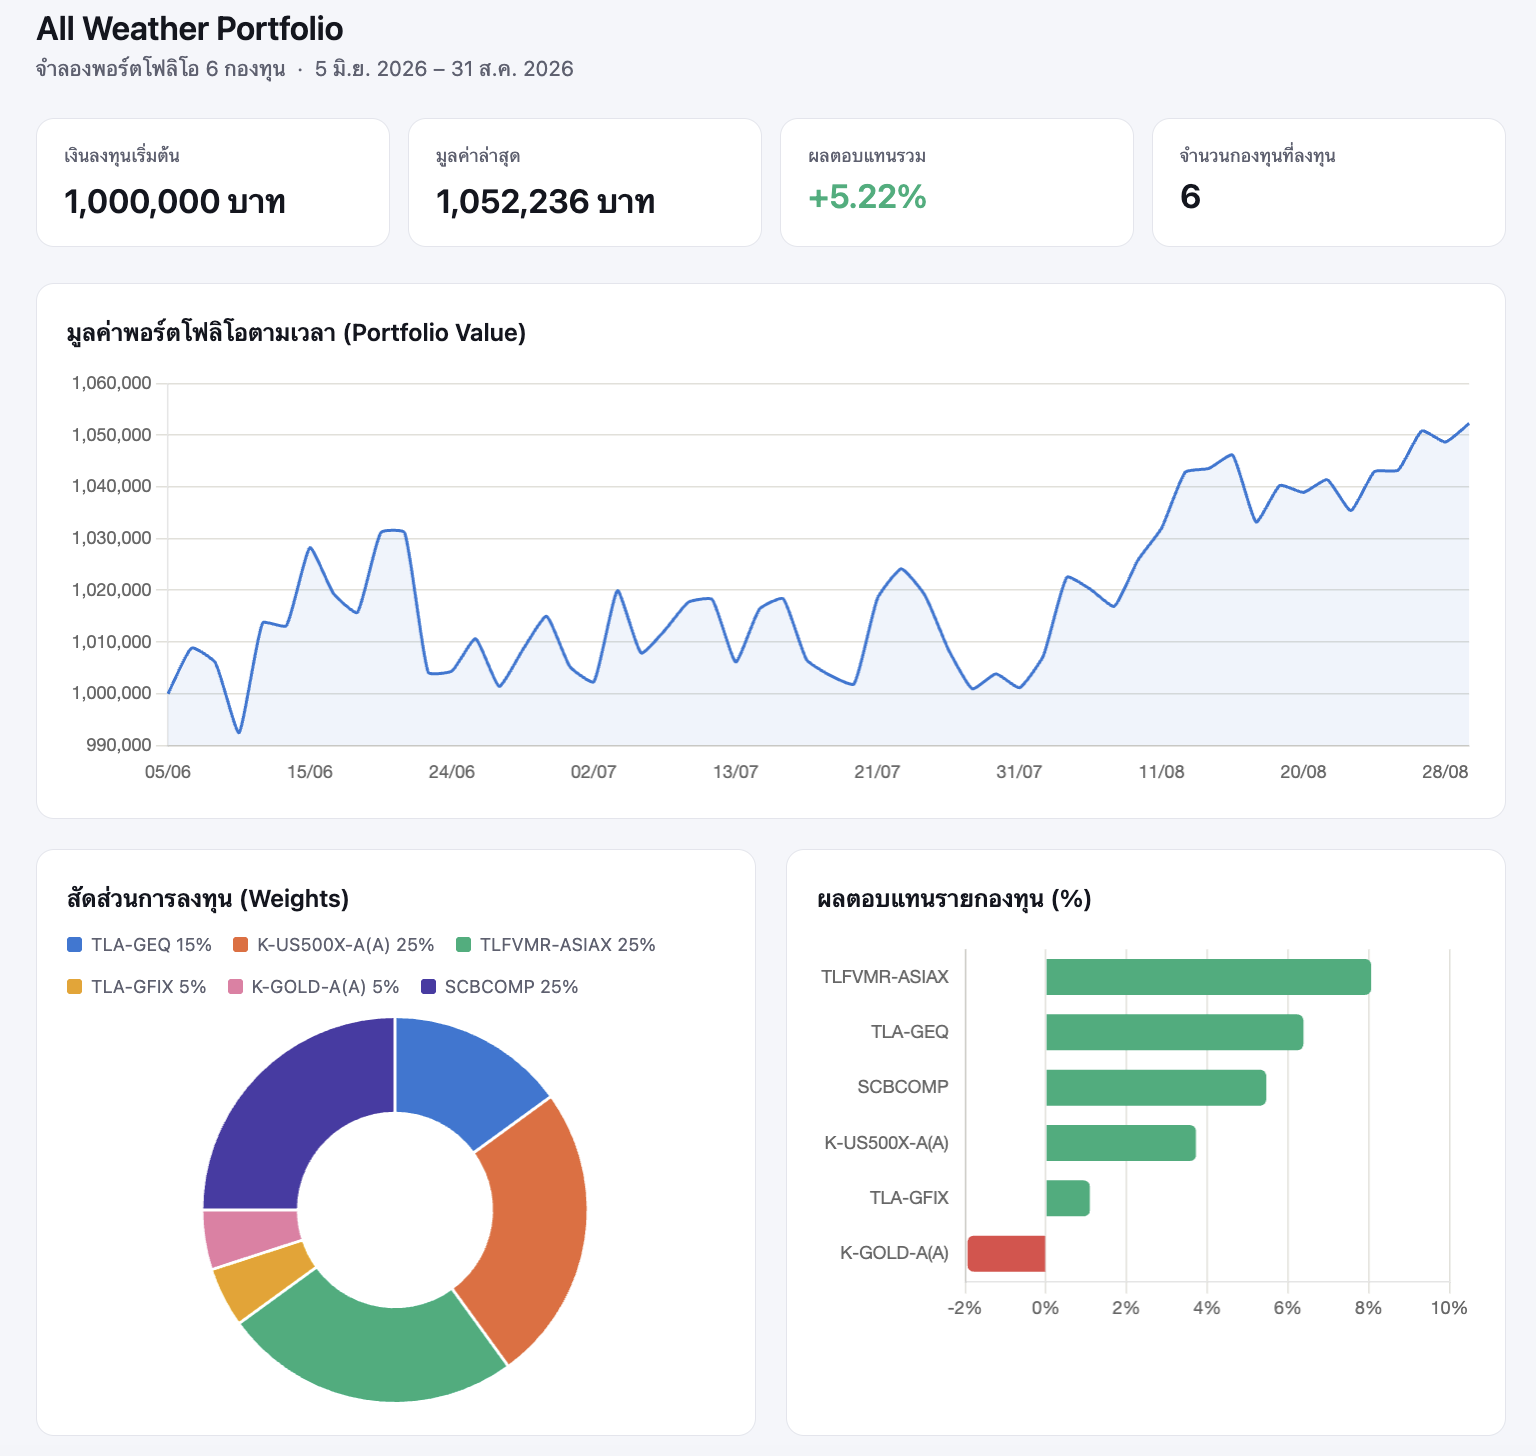The image size is (1536, 1456).
Task: Click the red K-GOLD-A(A) negative return bar
Action: (x=1006, y=1254)
